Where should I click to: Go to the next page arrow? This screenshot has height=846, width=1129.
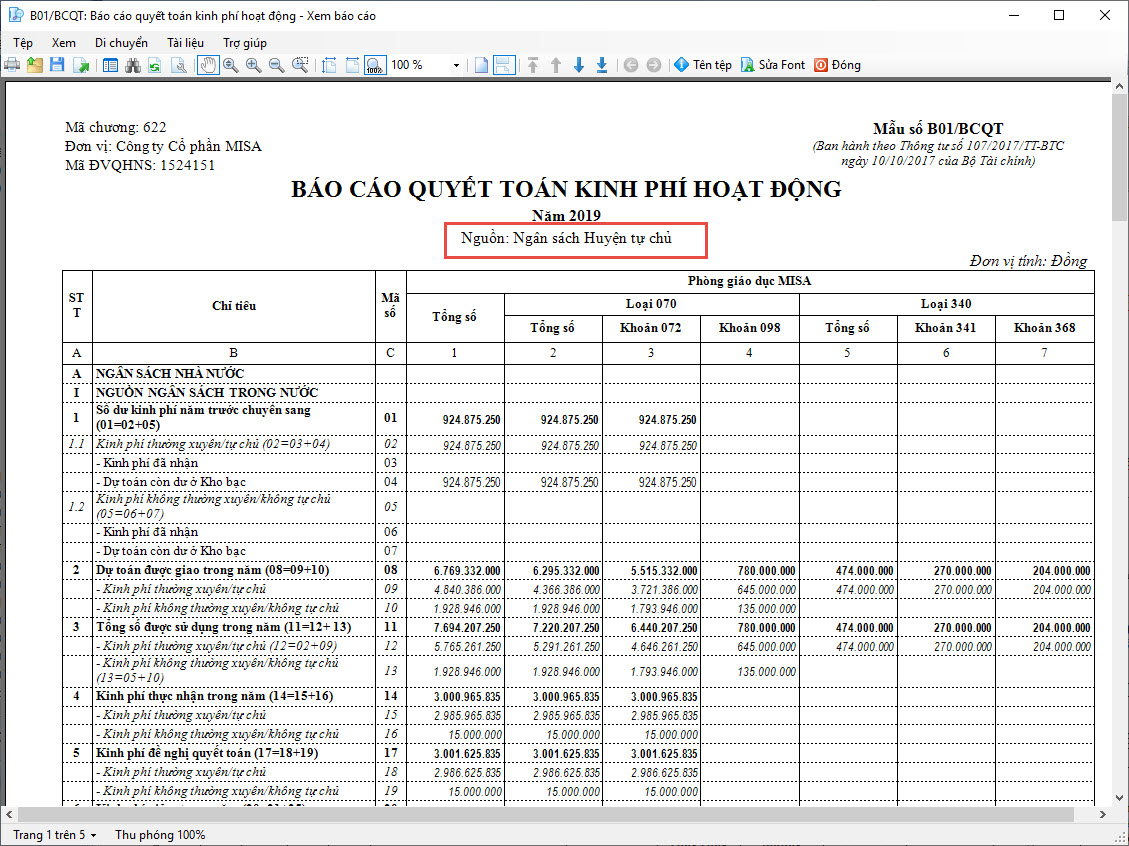click(578, 65)
